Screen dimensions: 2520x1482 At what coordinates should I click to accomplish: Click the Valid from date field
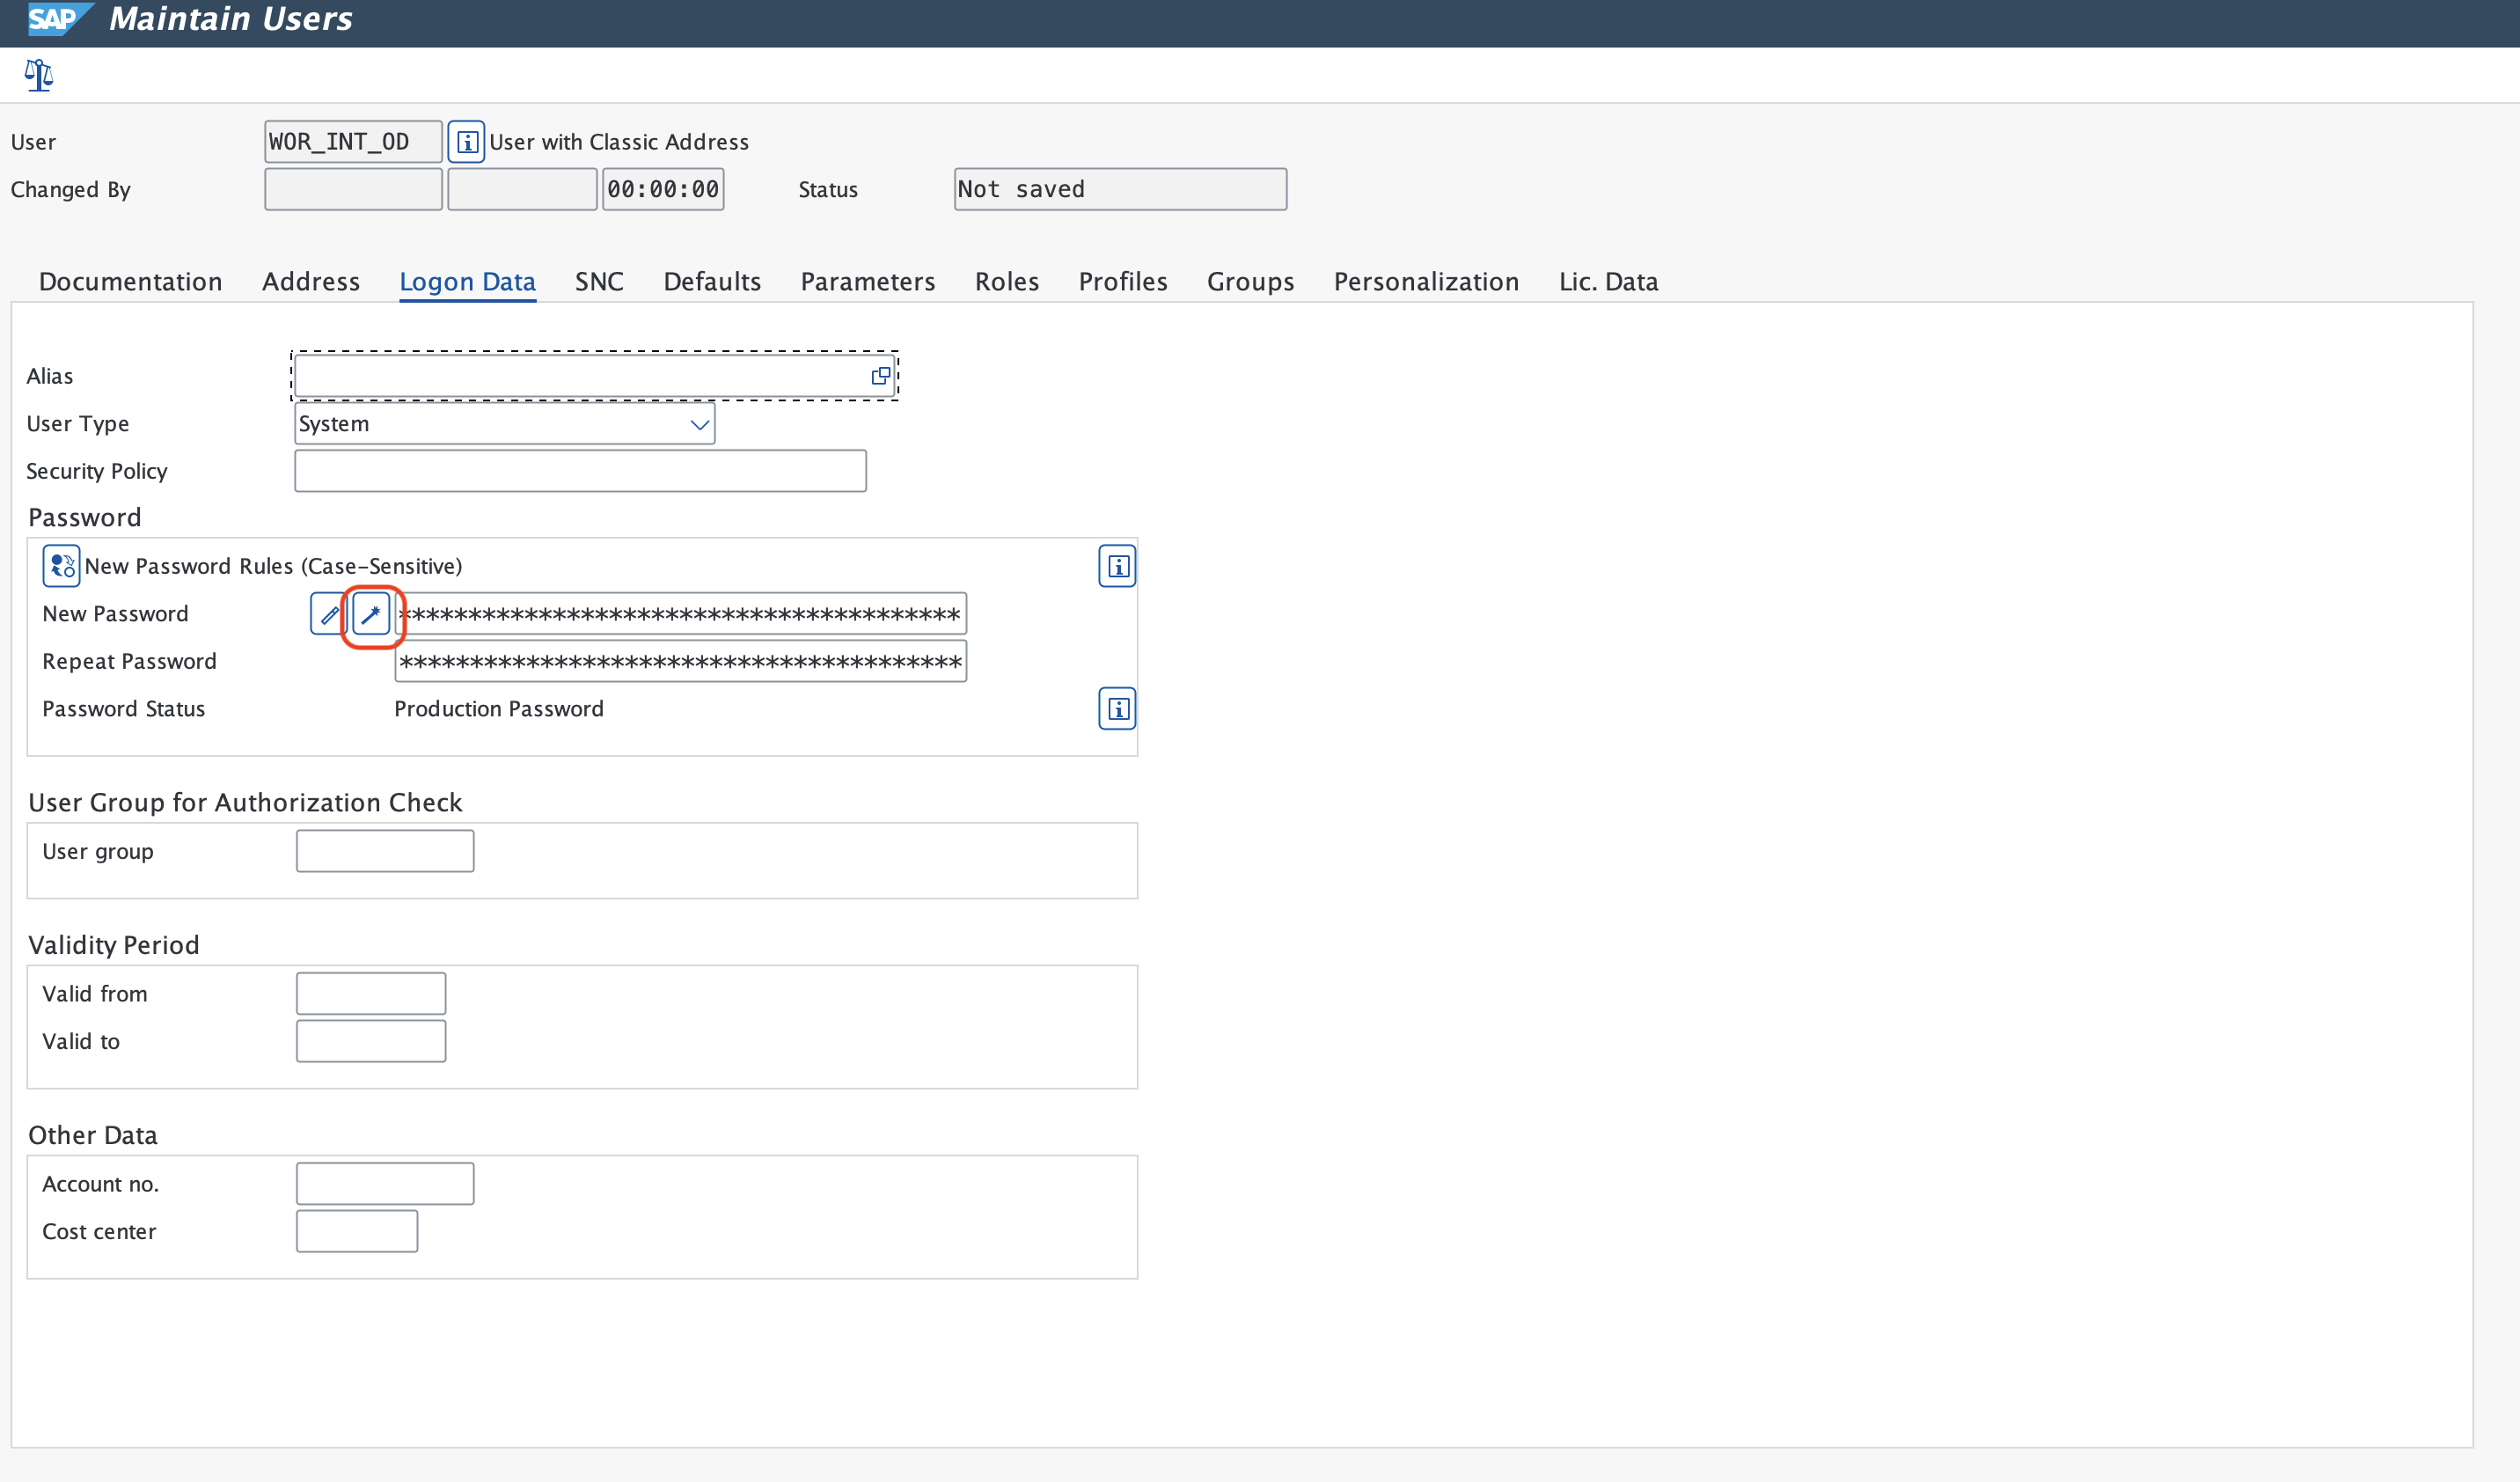pyautogui.click(x=370, y=992)
